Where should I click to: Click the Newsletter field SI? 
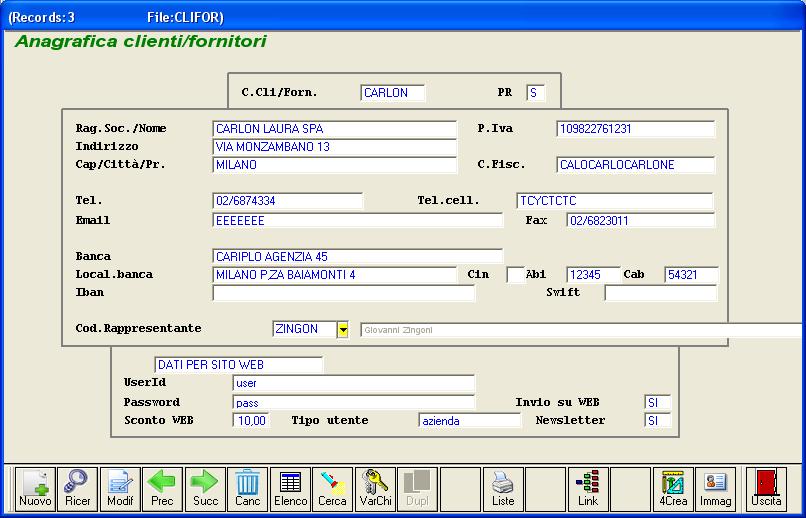(x=657, y=421)
